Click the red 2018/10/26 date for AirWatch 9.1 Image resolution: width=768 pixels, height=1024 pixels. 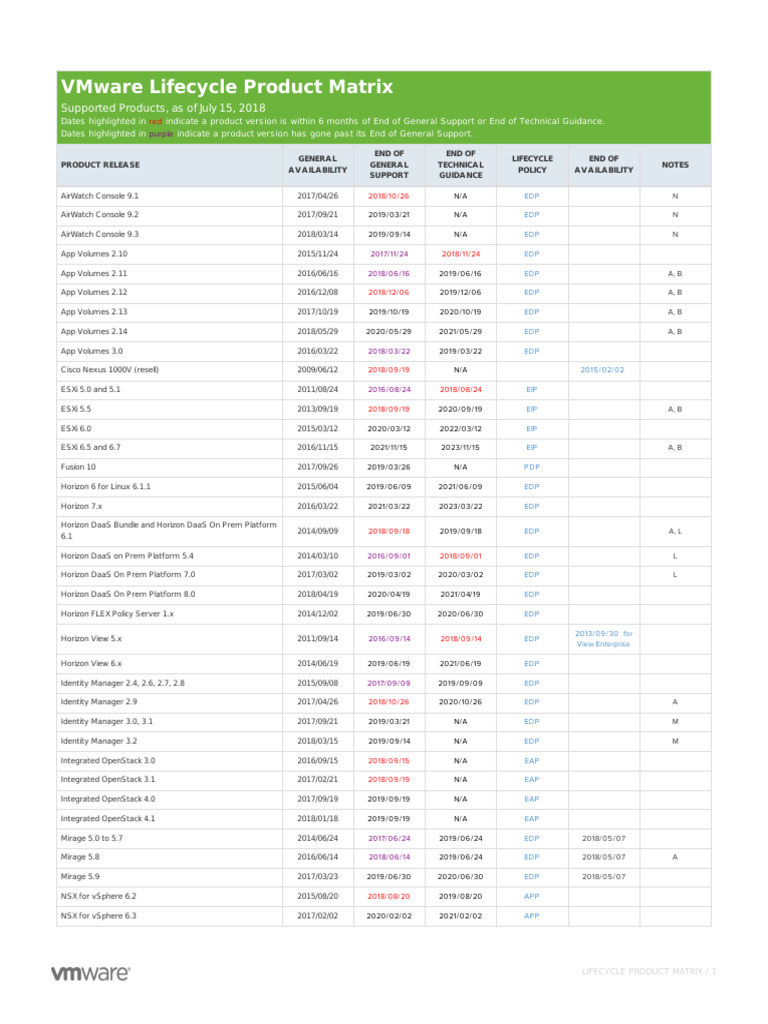tap(389, 196)
